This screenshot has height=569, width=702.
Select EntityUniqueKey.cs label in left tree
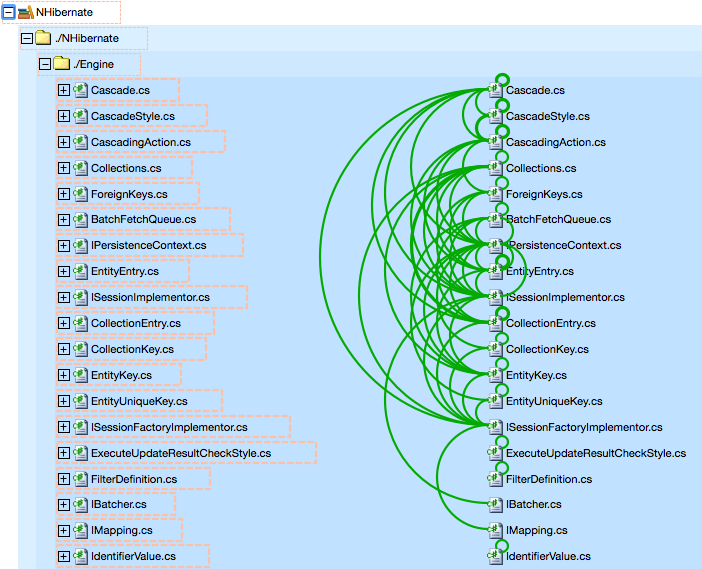139,401
